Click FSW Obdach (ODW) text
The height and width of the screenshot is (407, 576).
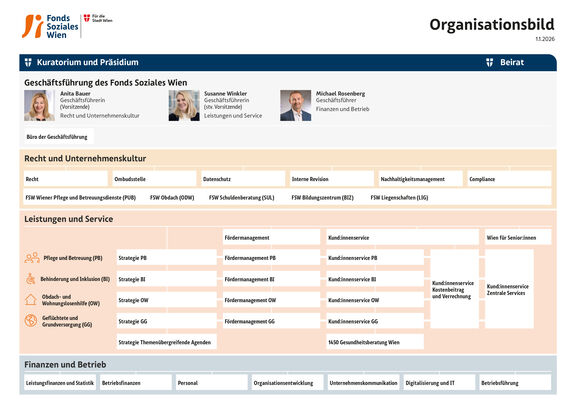pyautogui.click(x=172, y=198)
